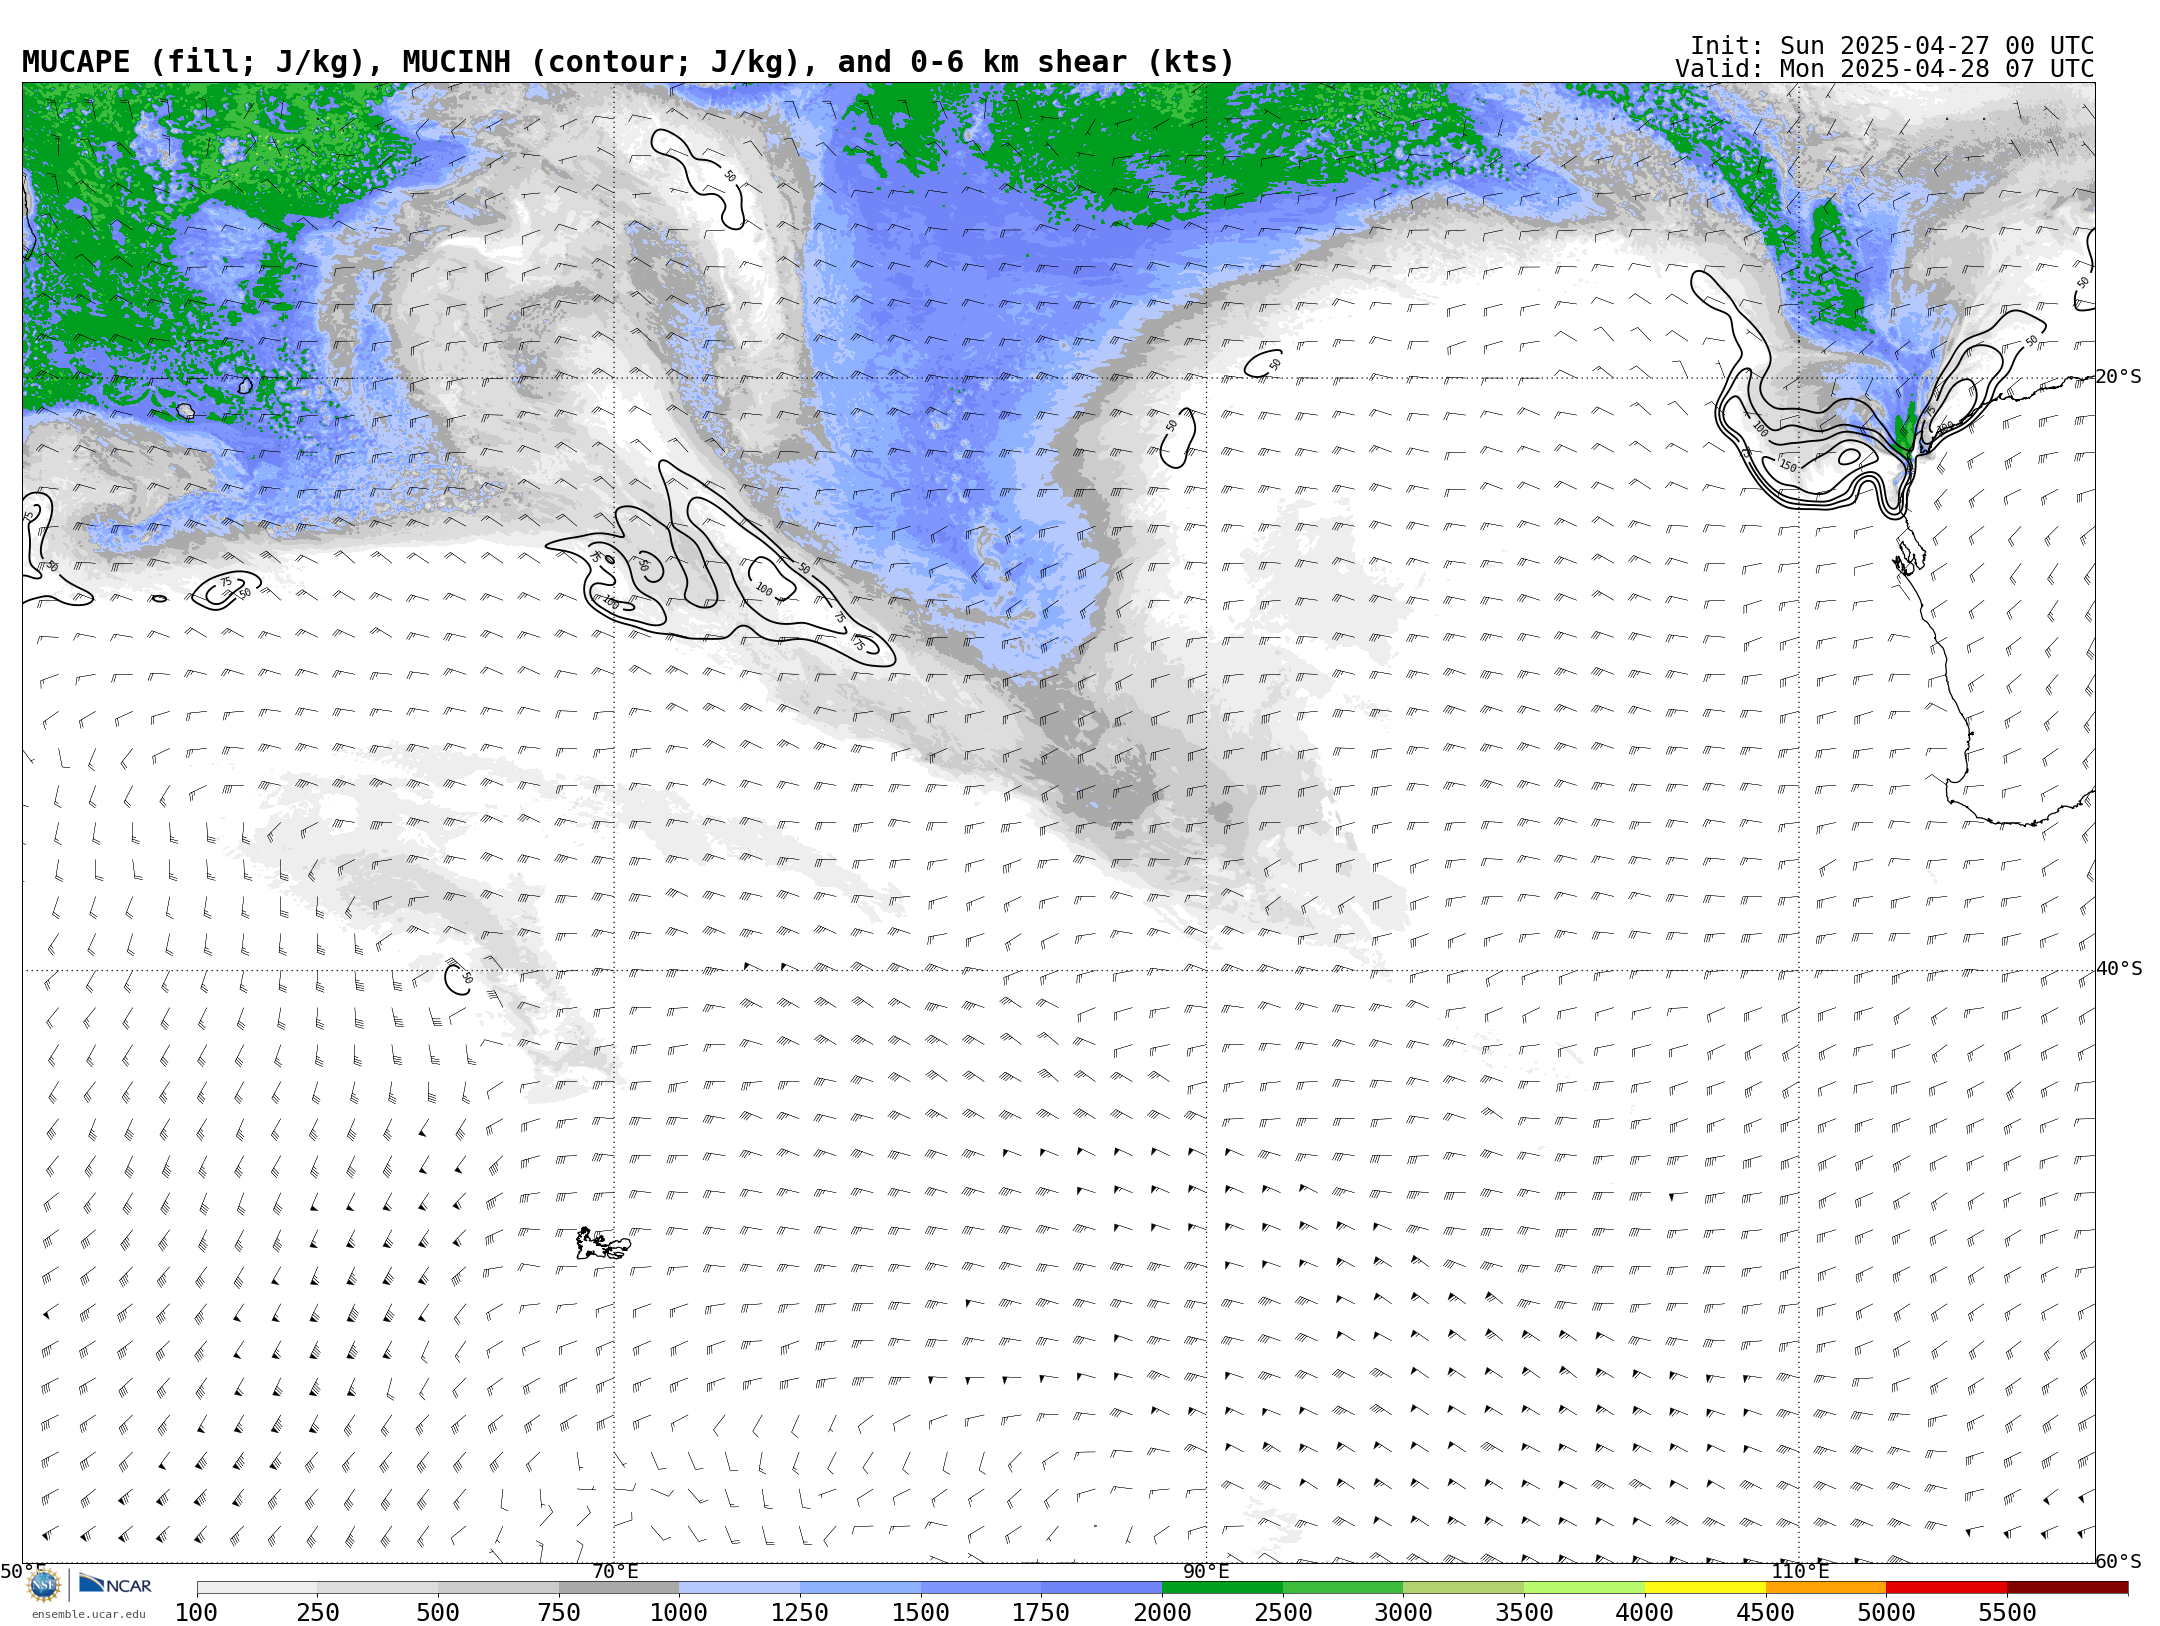Viewport: 2160px width, 1626px height.
Task: Click the 1500–1750 blue colorbar swatch
Action: 981,1588
